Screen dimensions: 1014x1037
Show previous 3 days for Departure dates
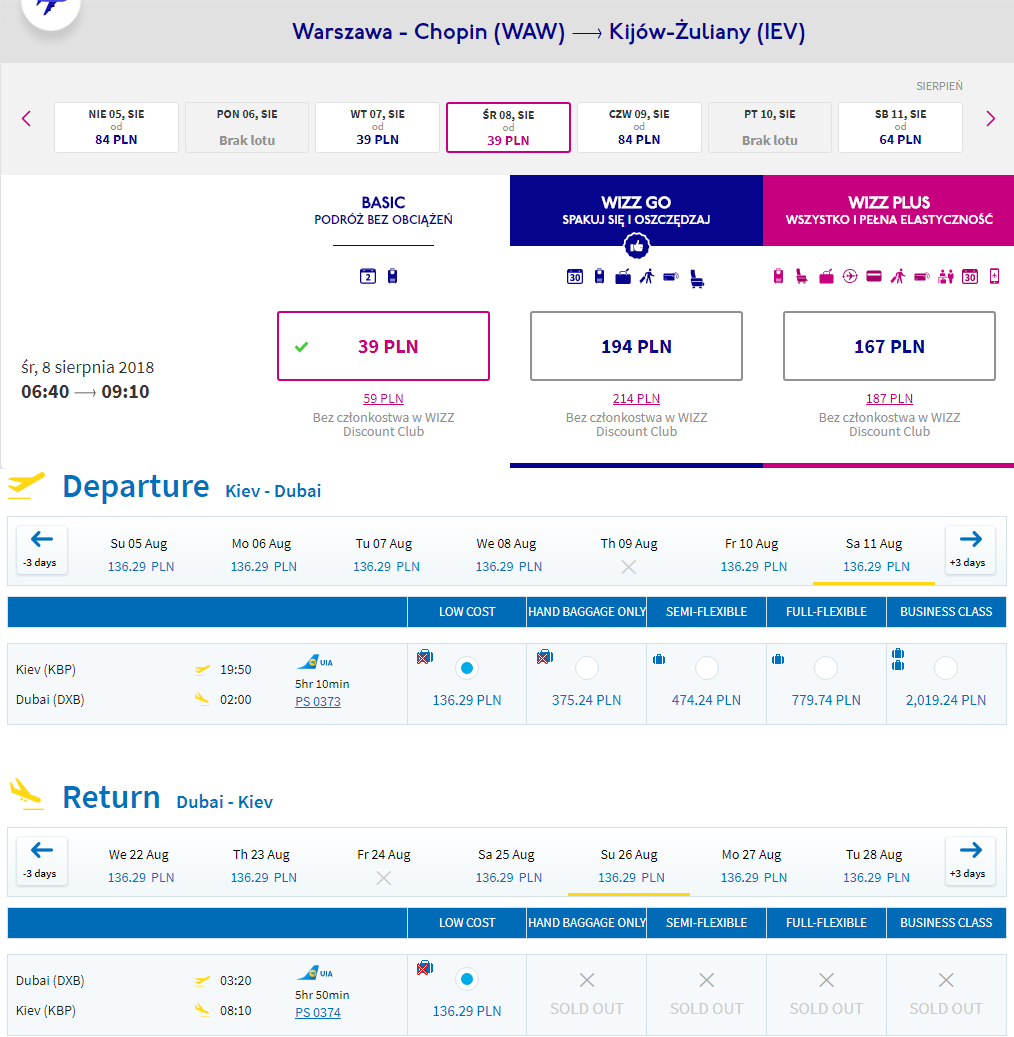(x=42, y=550)
